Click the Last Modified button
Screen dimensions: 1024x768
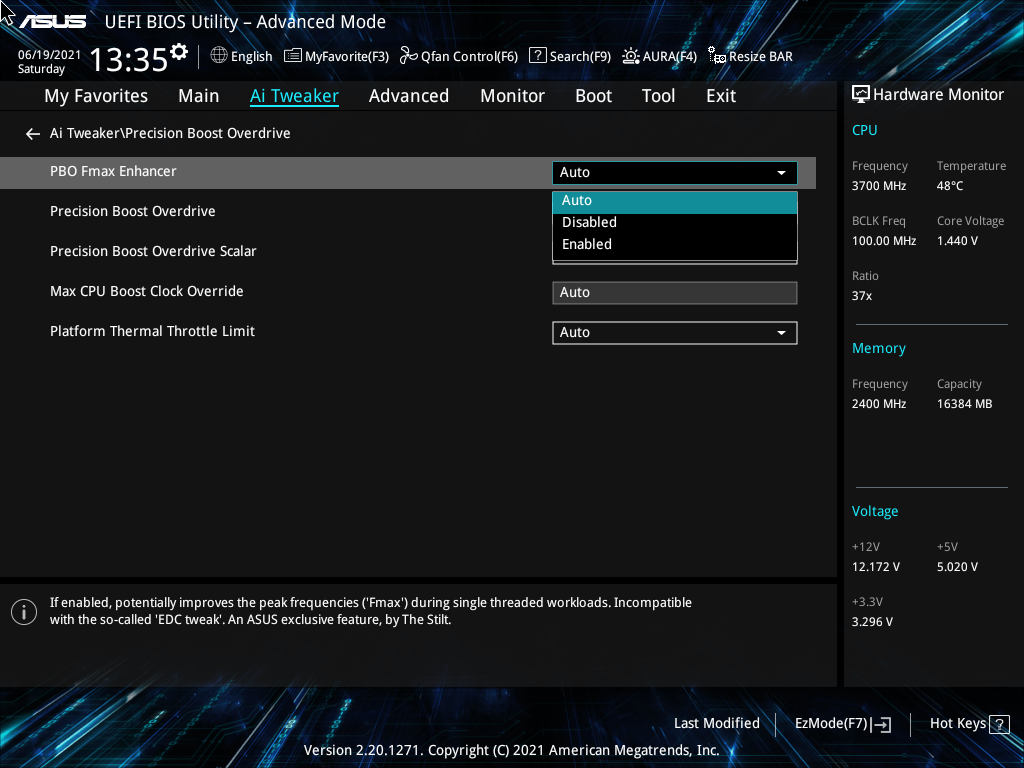[716, 723]
